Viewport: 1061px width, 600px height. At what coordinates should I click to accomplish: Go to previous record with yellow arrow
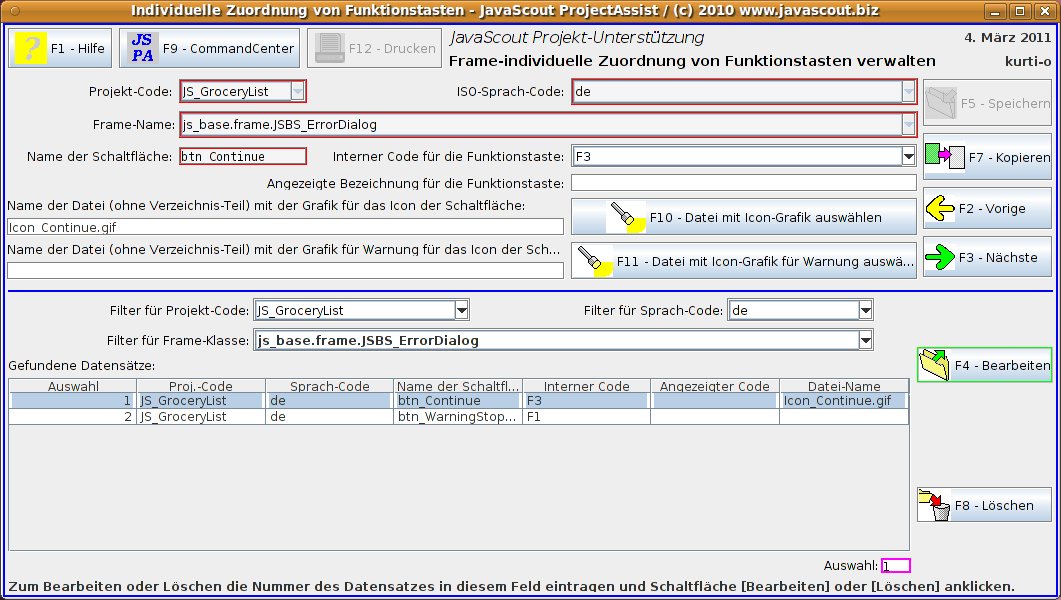939,209
